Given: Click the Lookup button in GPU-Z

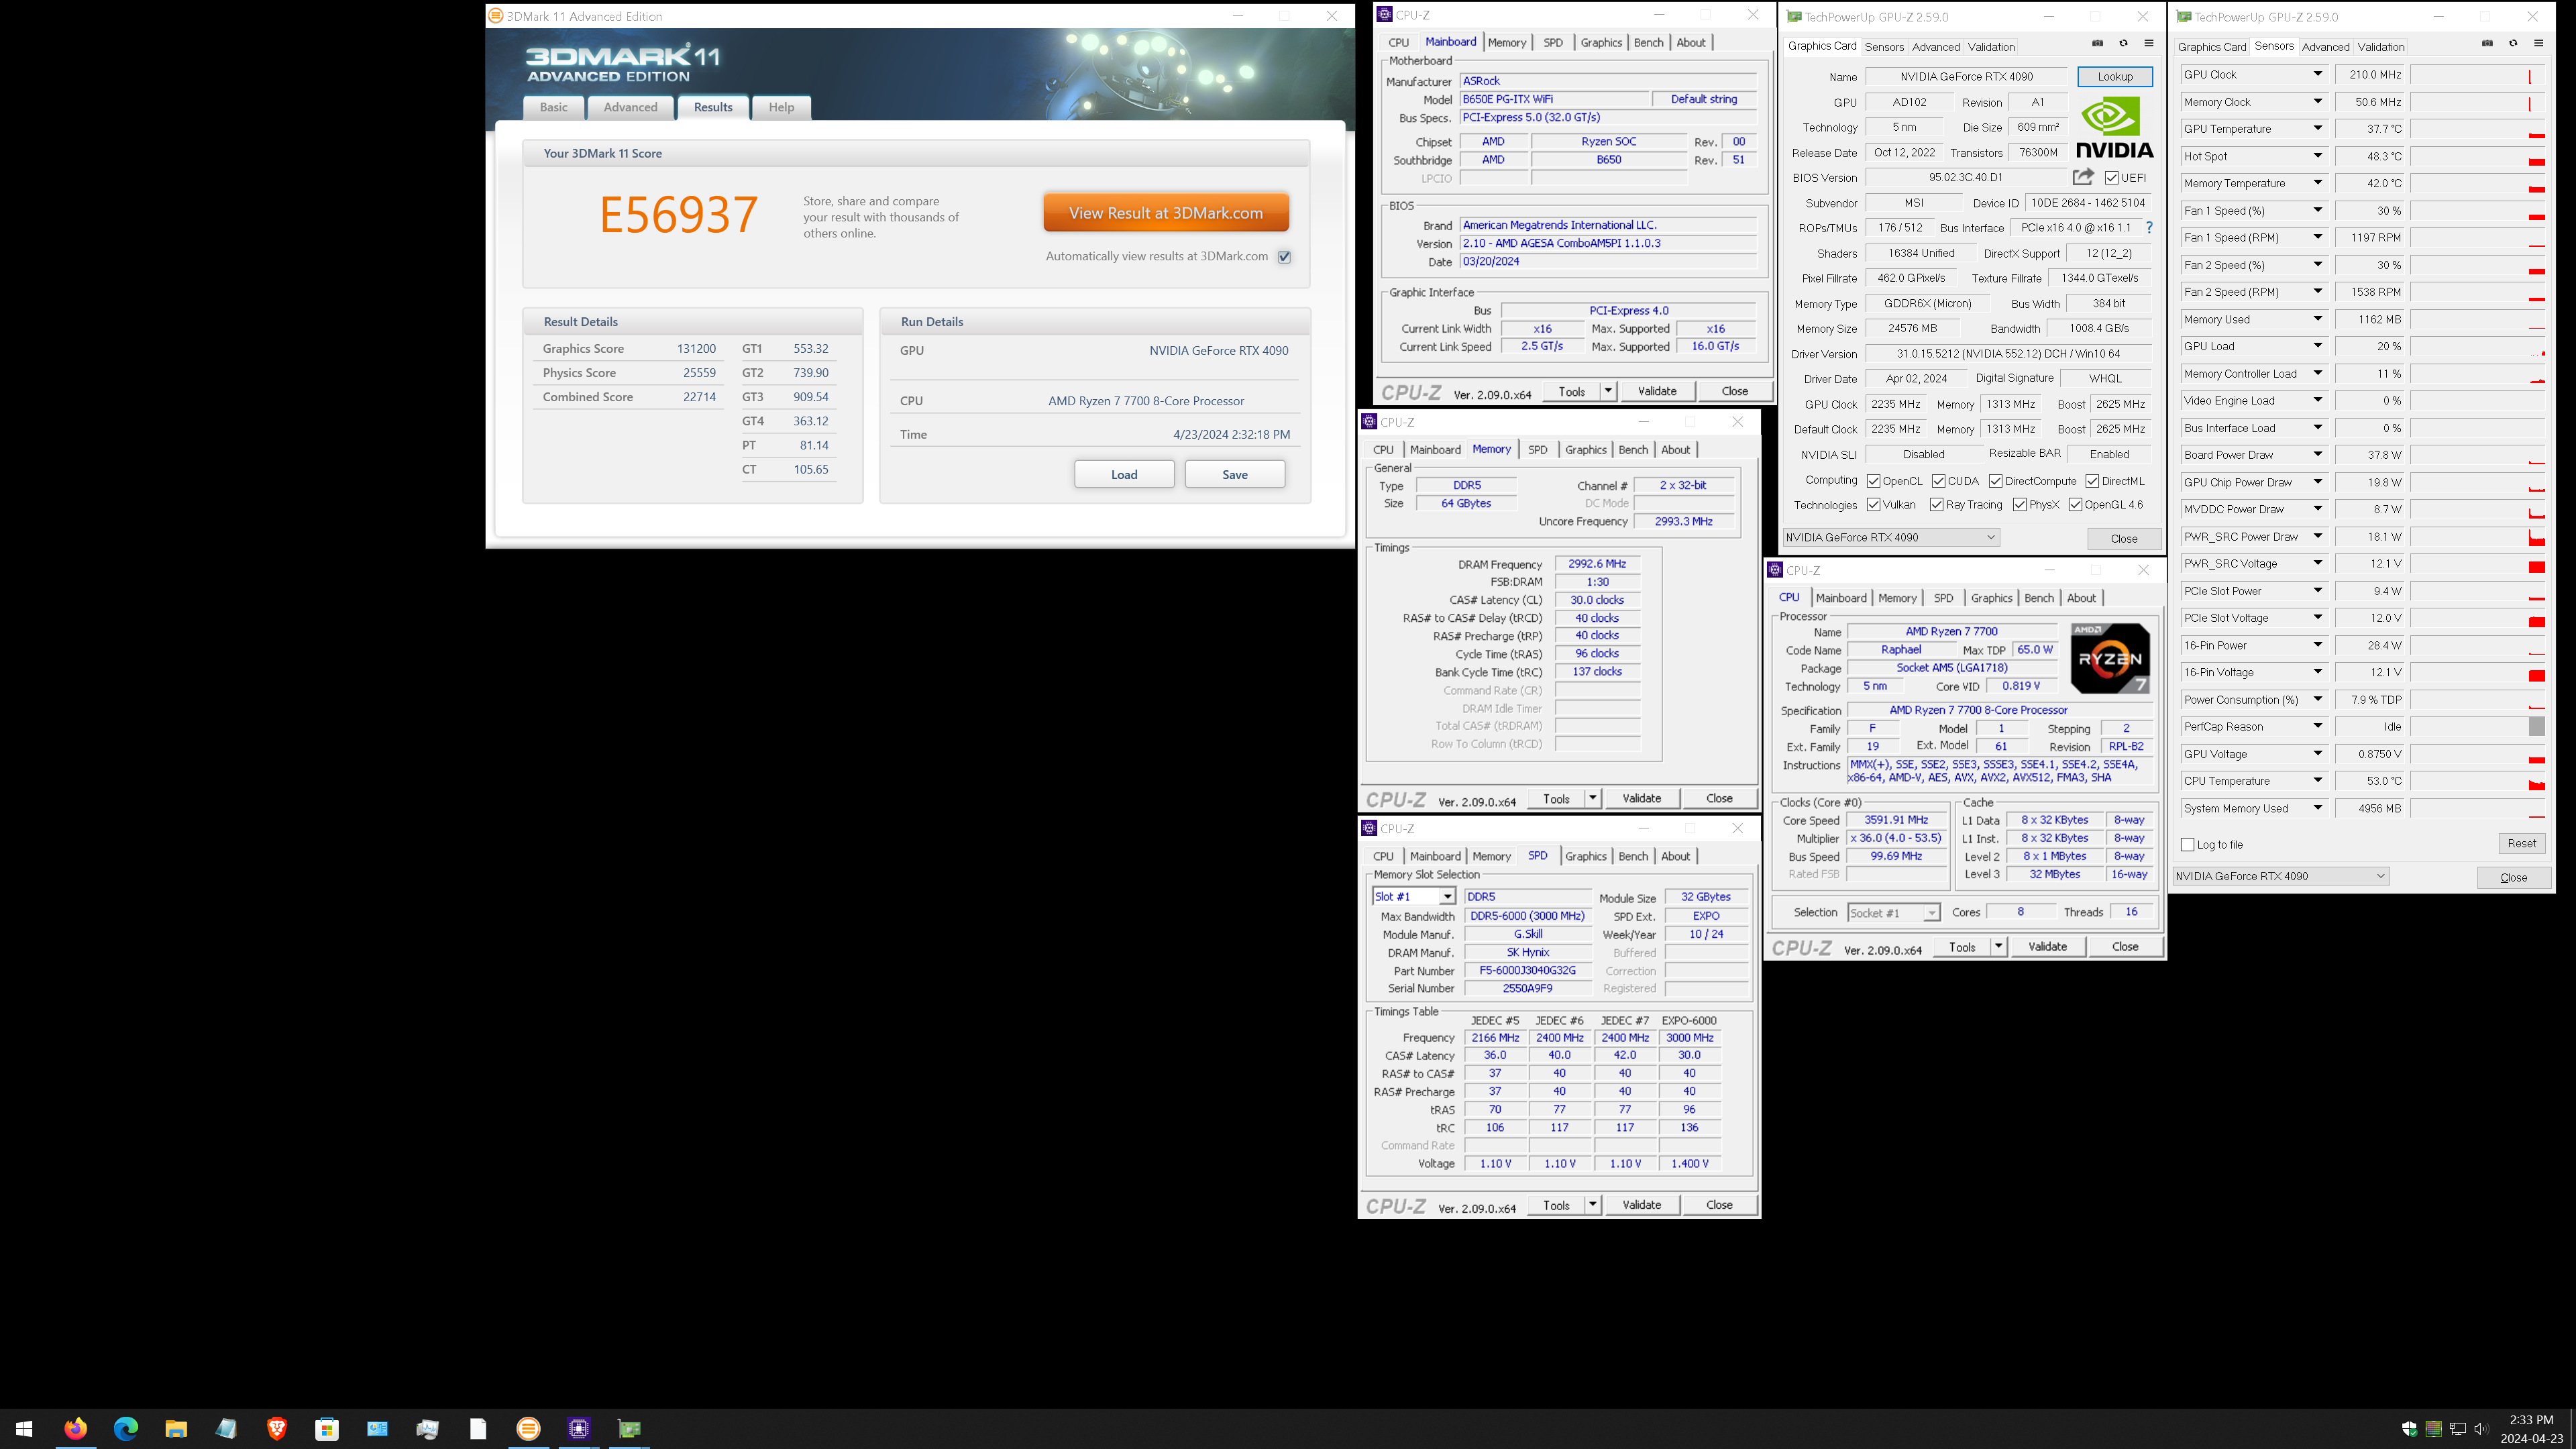Looking at the screenshot, I should click(2114, 76).
